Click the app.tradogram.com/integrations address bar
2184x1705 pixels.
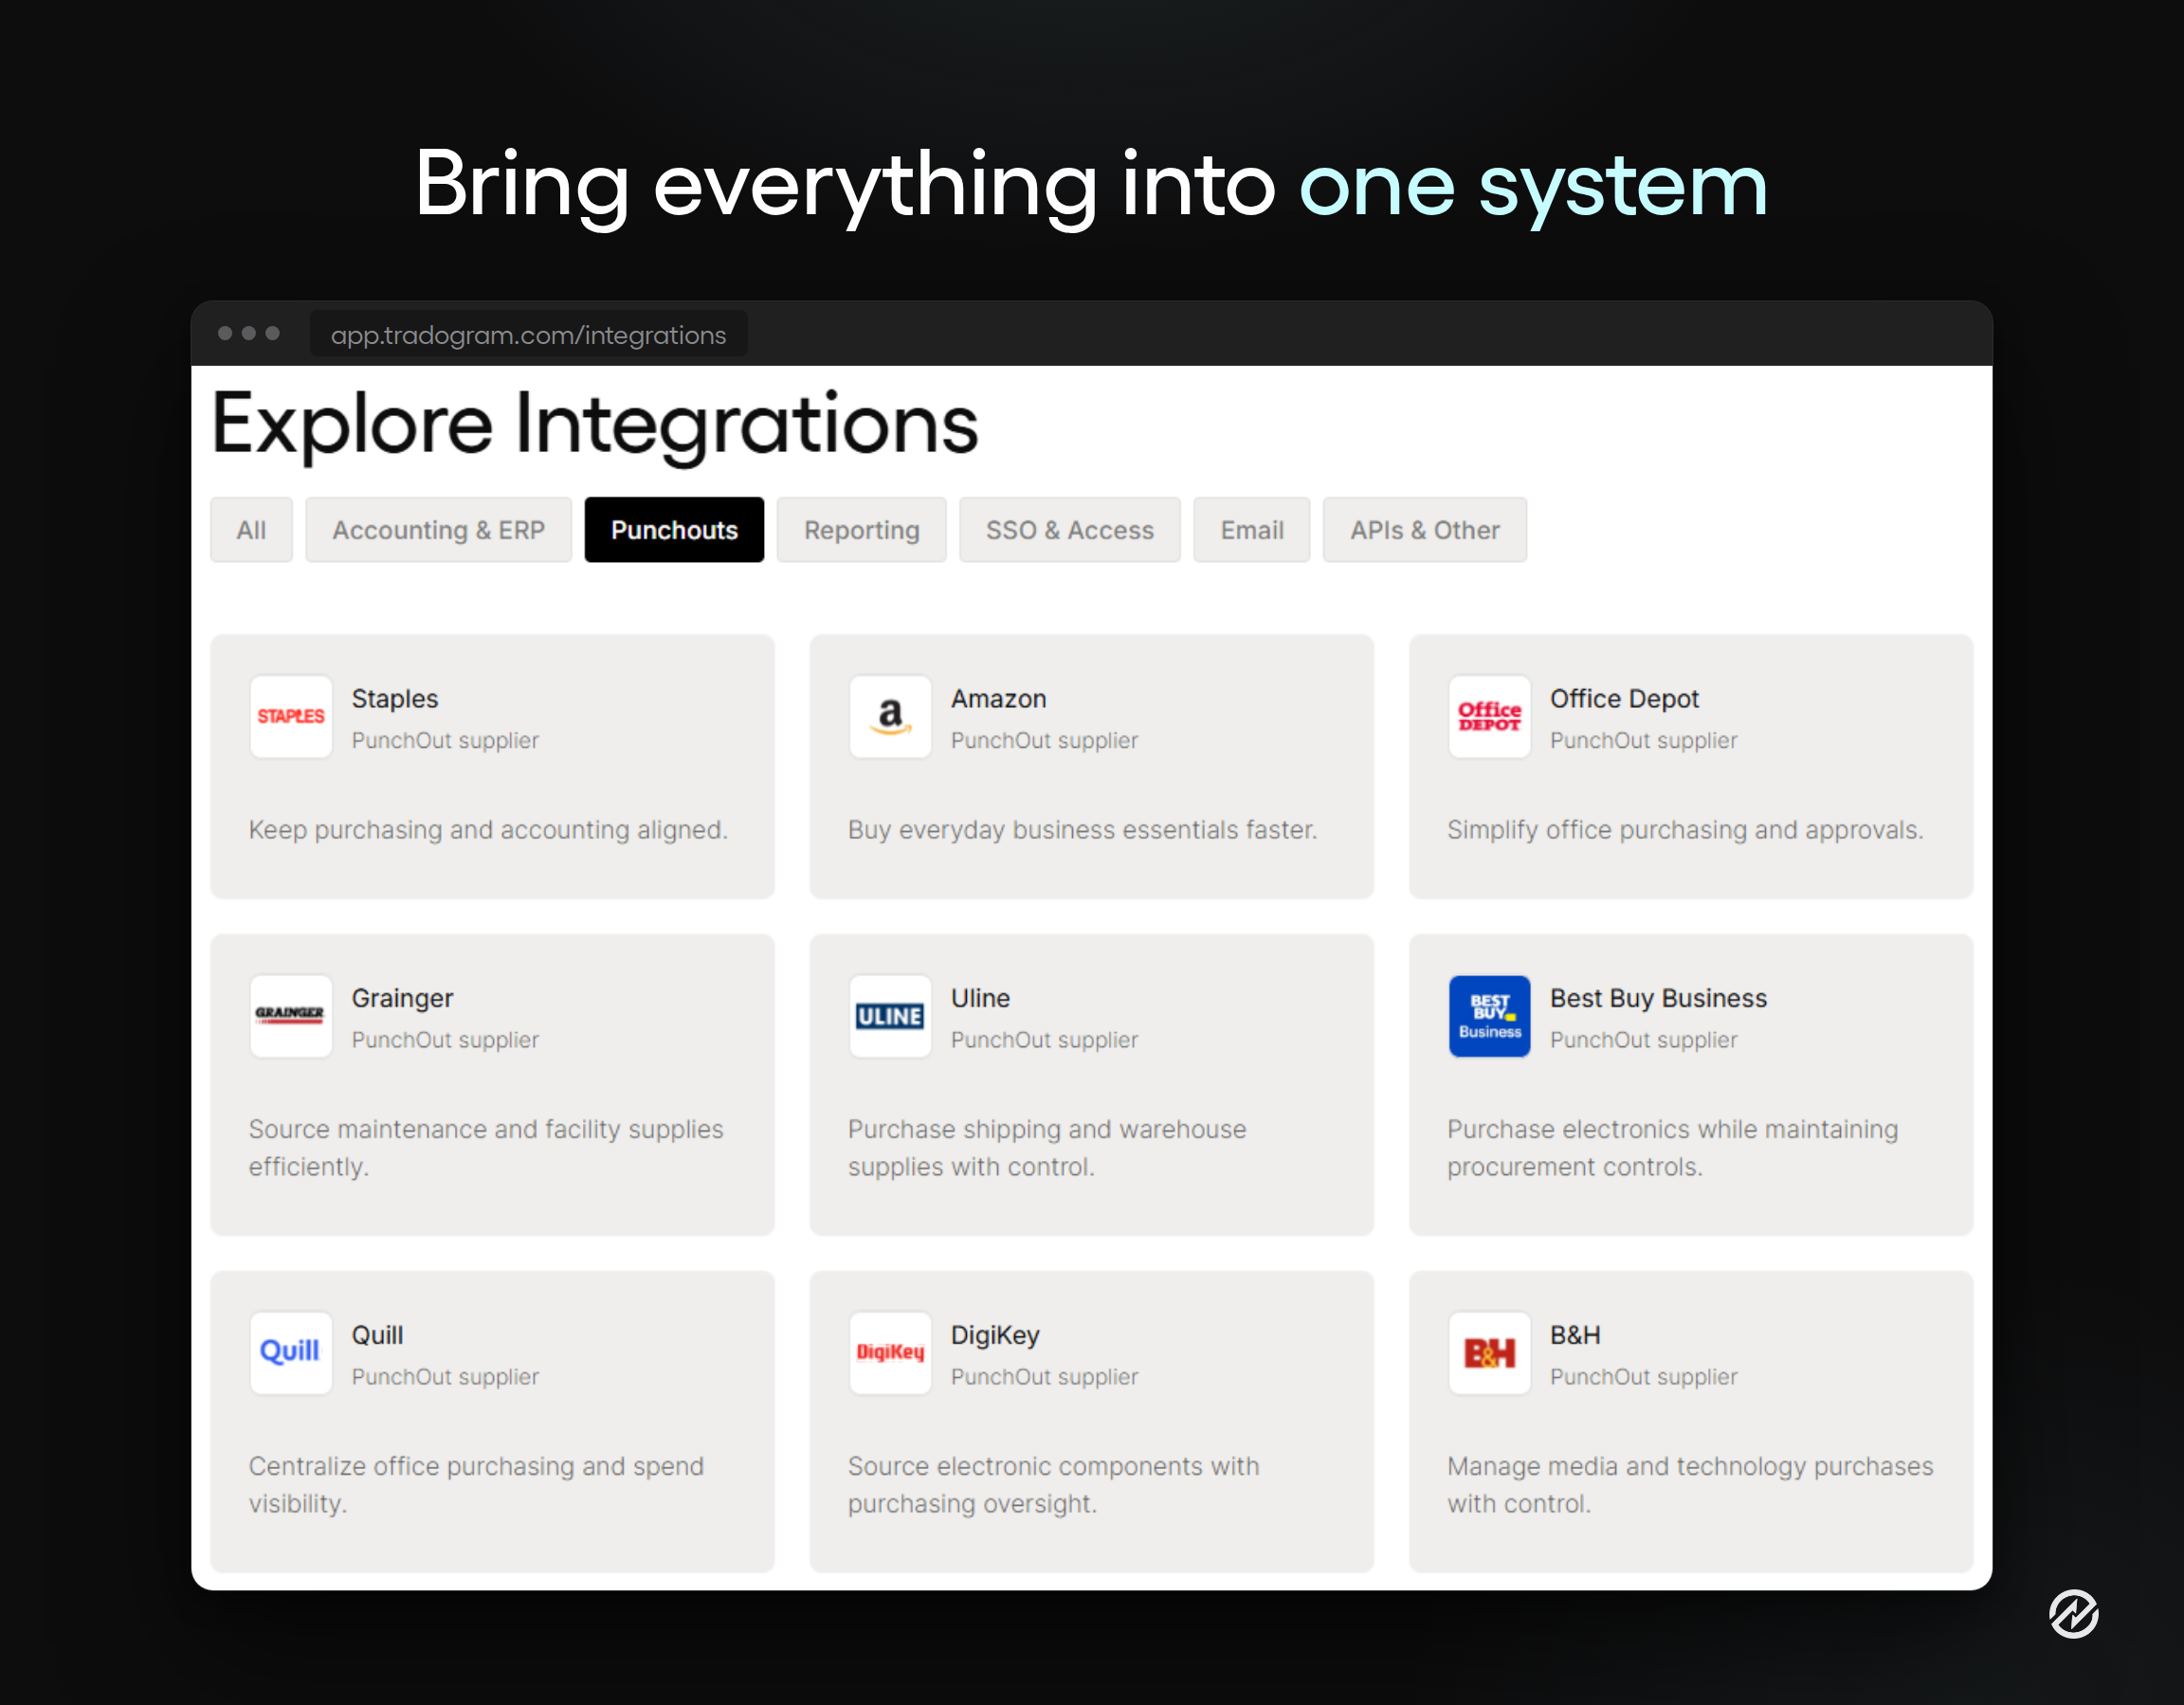(528, 334)
